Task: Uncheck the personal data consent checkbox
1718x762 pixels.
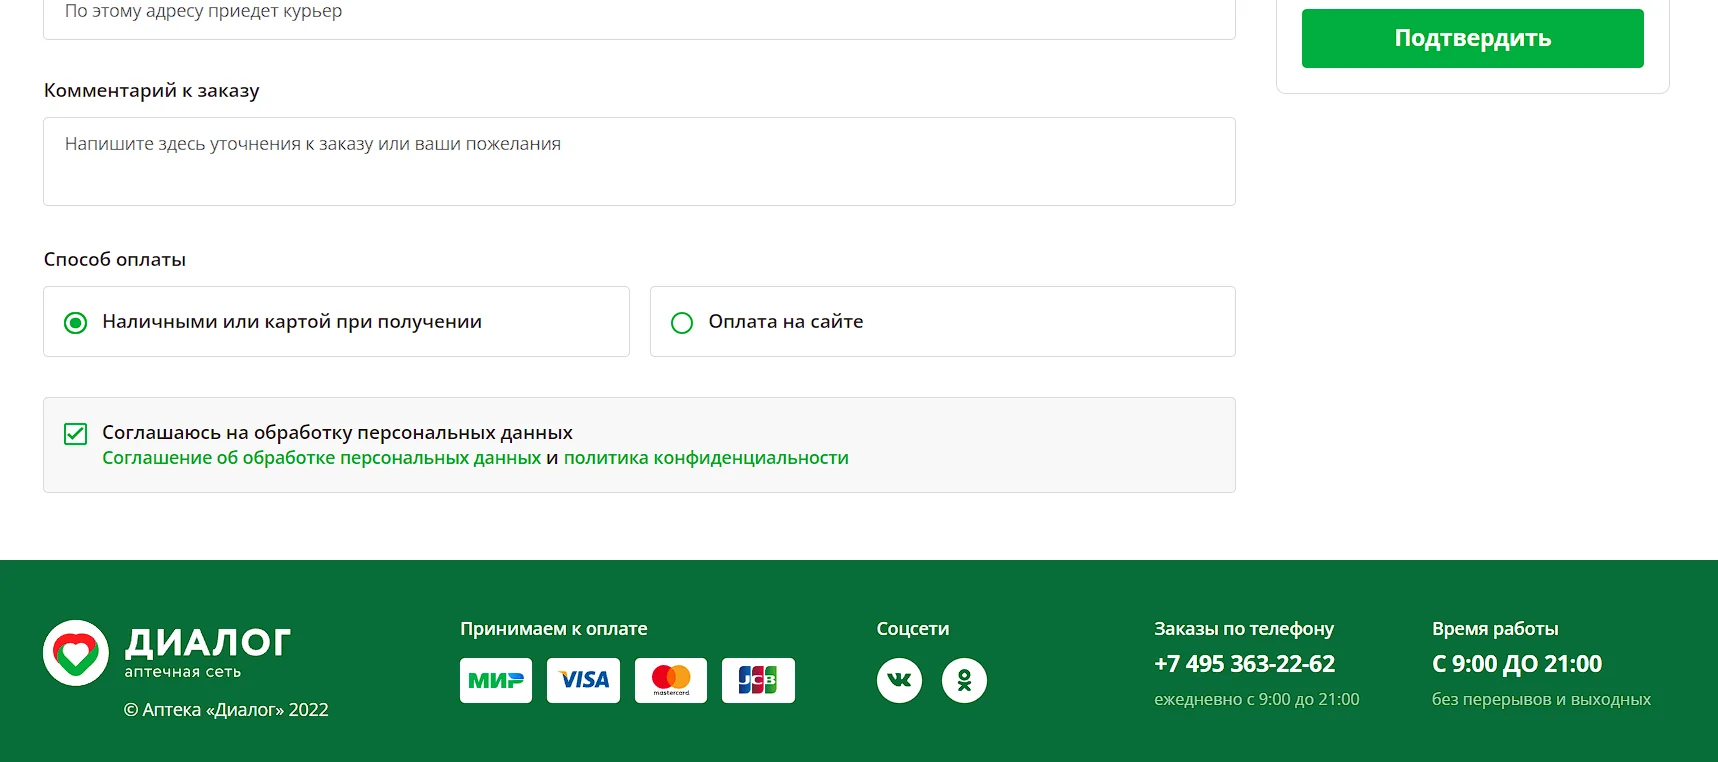Action: point(76,434)
